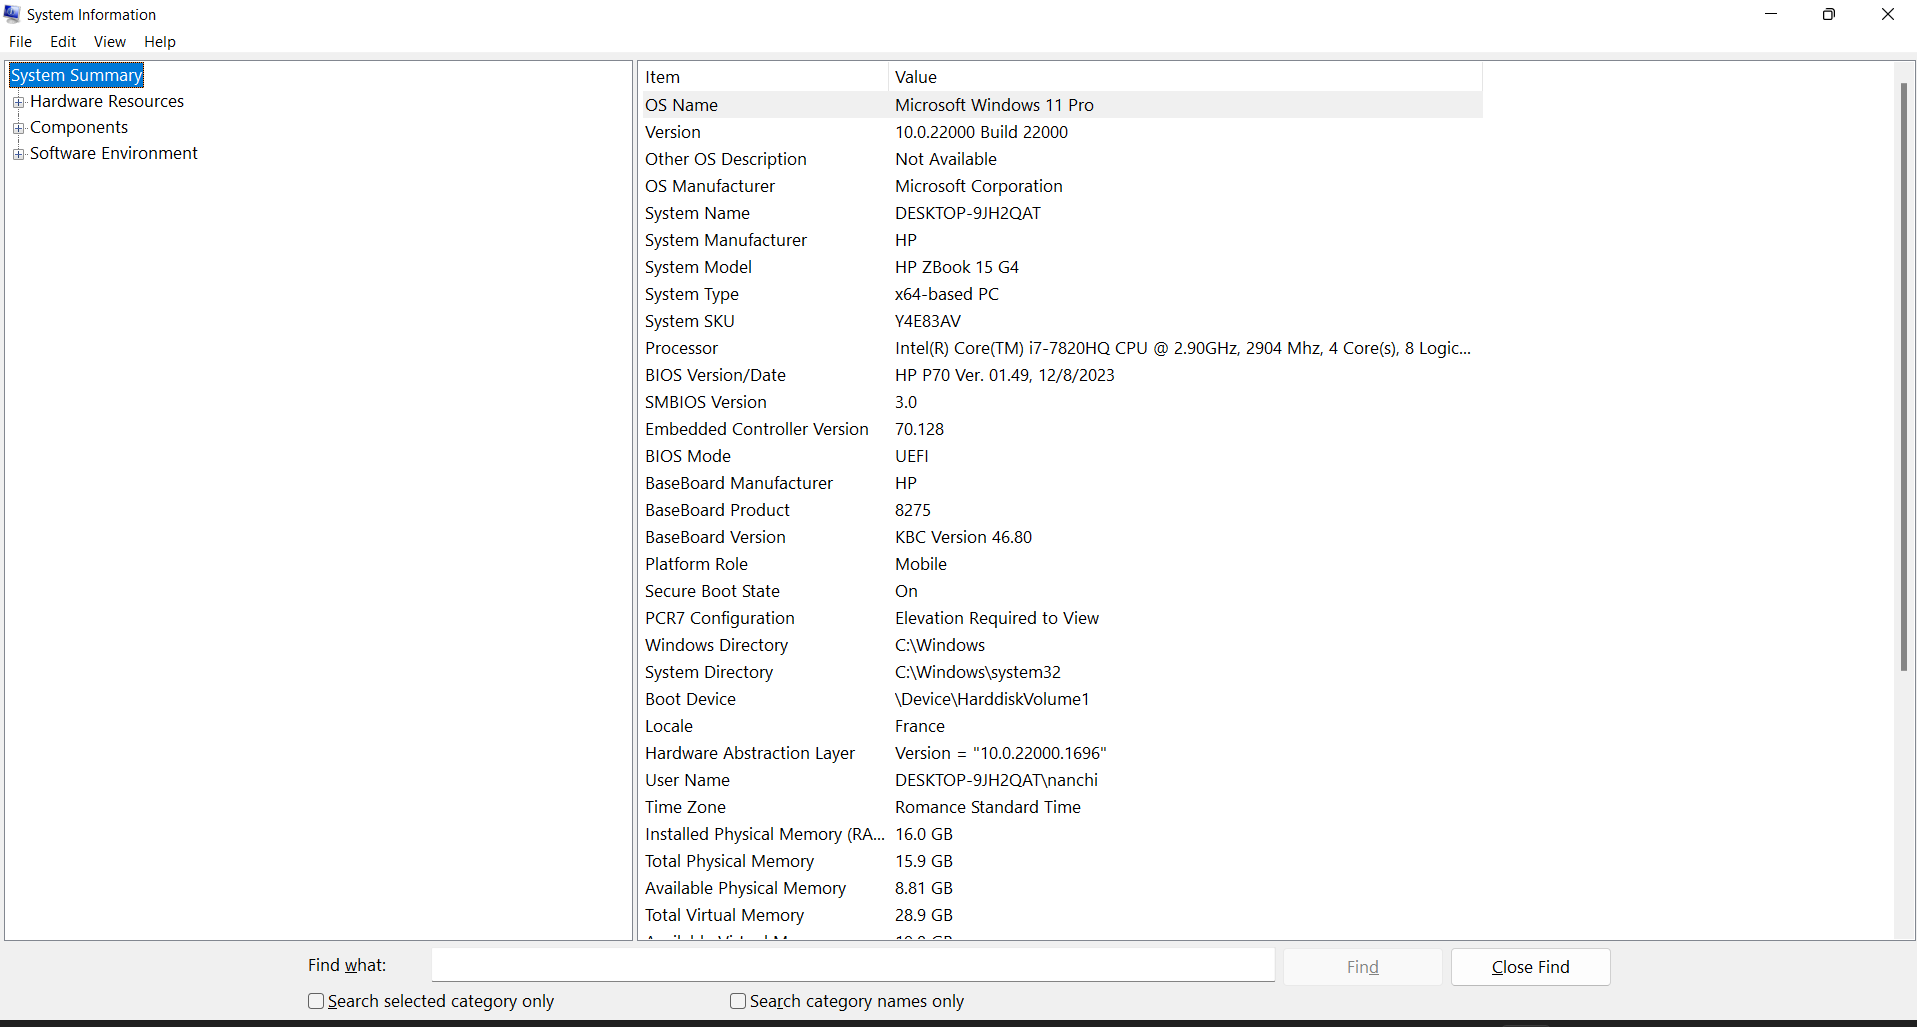Open the Help menu
The width and height of the screenshot is (1917, 1027).
pyautogui.click(x=160, y=42)
